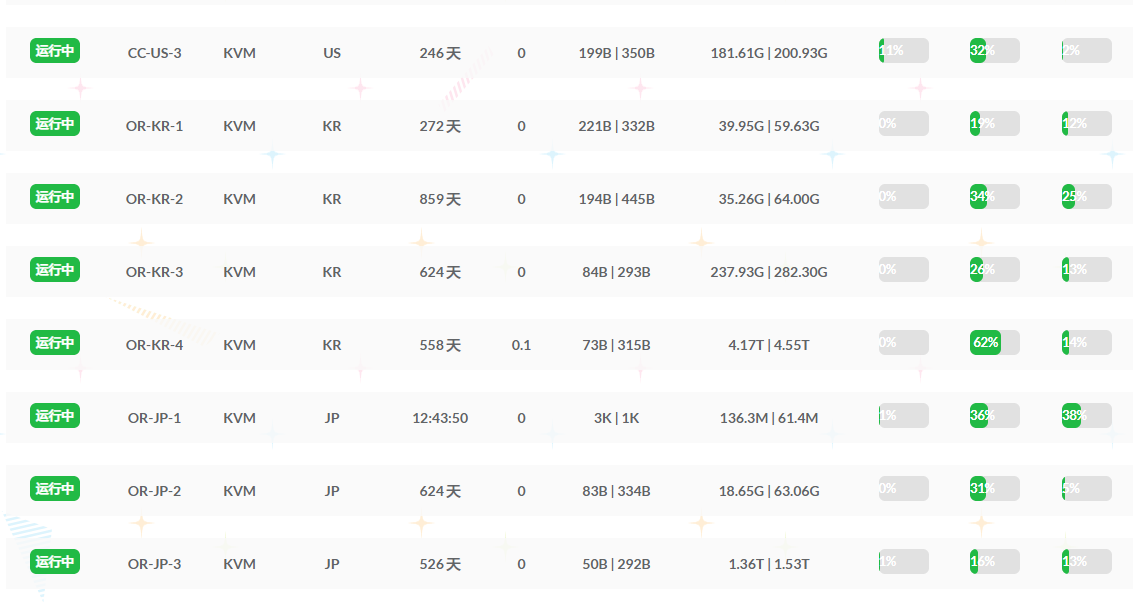The image size is (1136, 608).
Task: Click the green status badge for OR-JP-3
Action: [x=55, y=563]
